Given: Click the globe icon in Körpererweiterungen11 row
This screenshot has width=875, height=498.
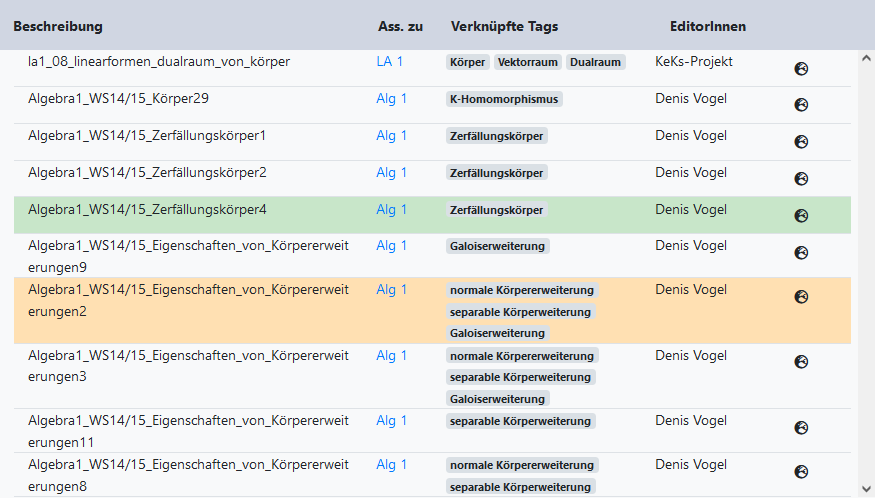Looking at the screenshot, I should 801,428.
